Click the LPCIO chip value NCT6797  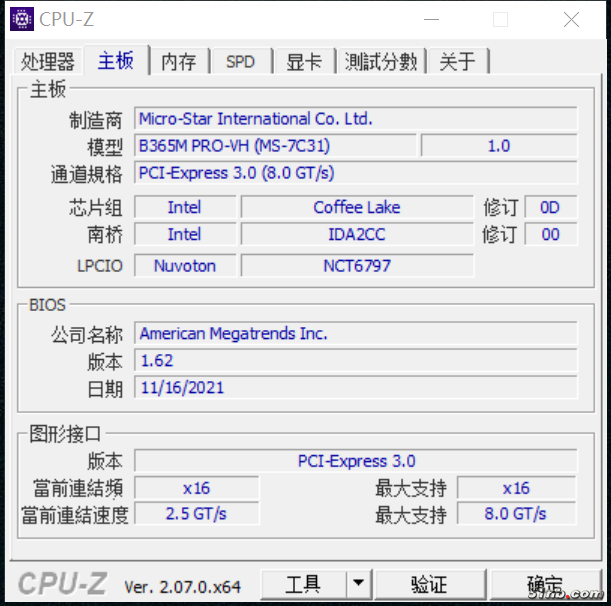click(357, 265)
